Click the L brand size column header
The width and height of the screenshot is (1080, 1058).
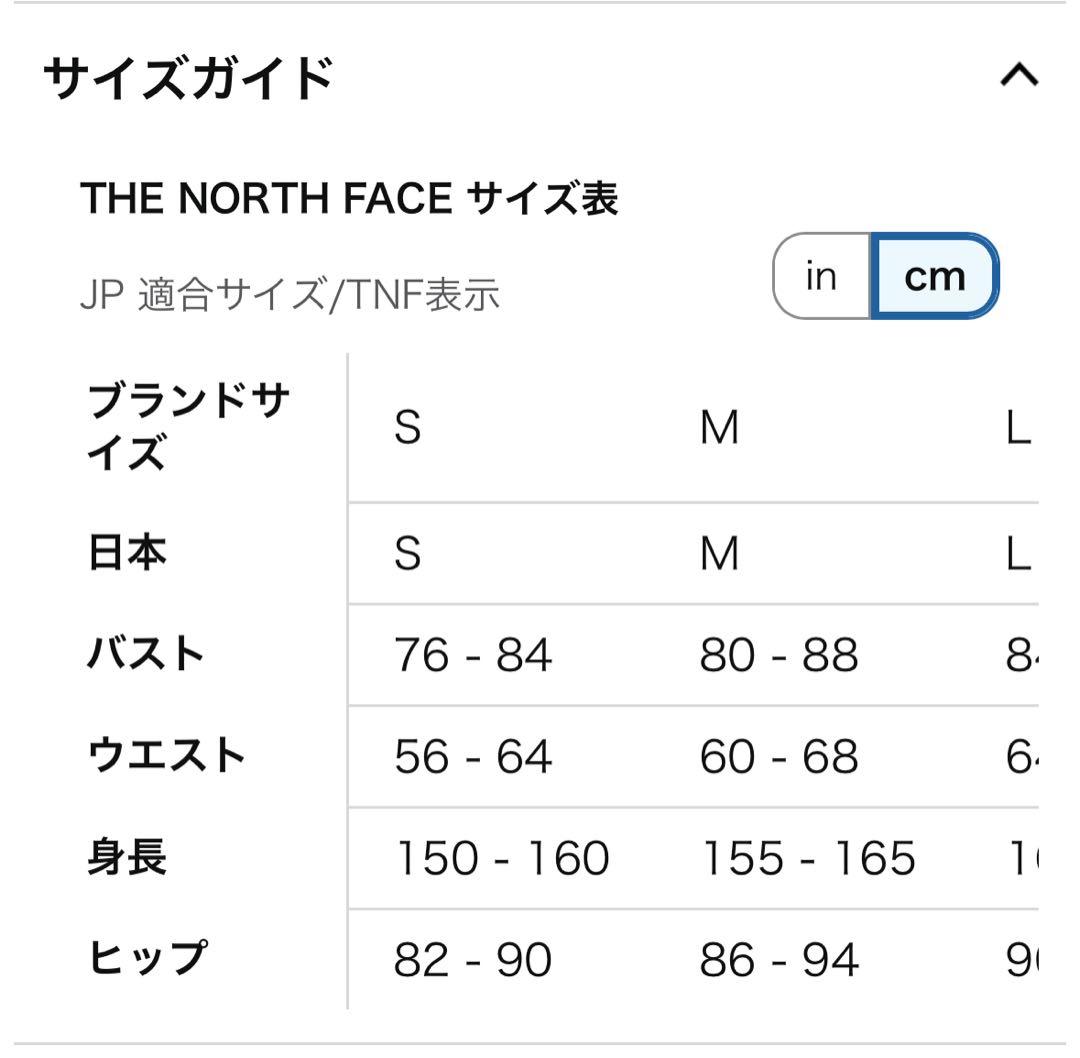(x=1018, y=429)
